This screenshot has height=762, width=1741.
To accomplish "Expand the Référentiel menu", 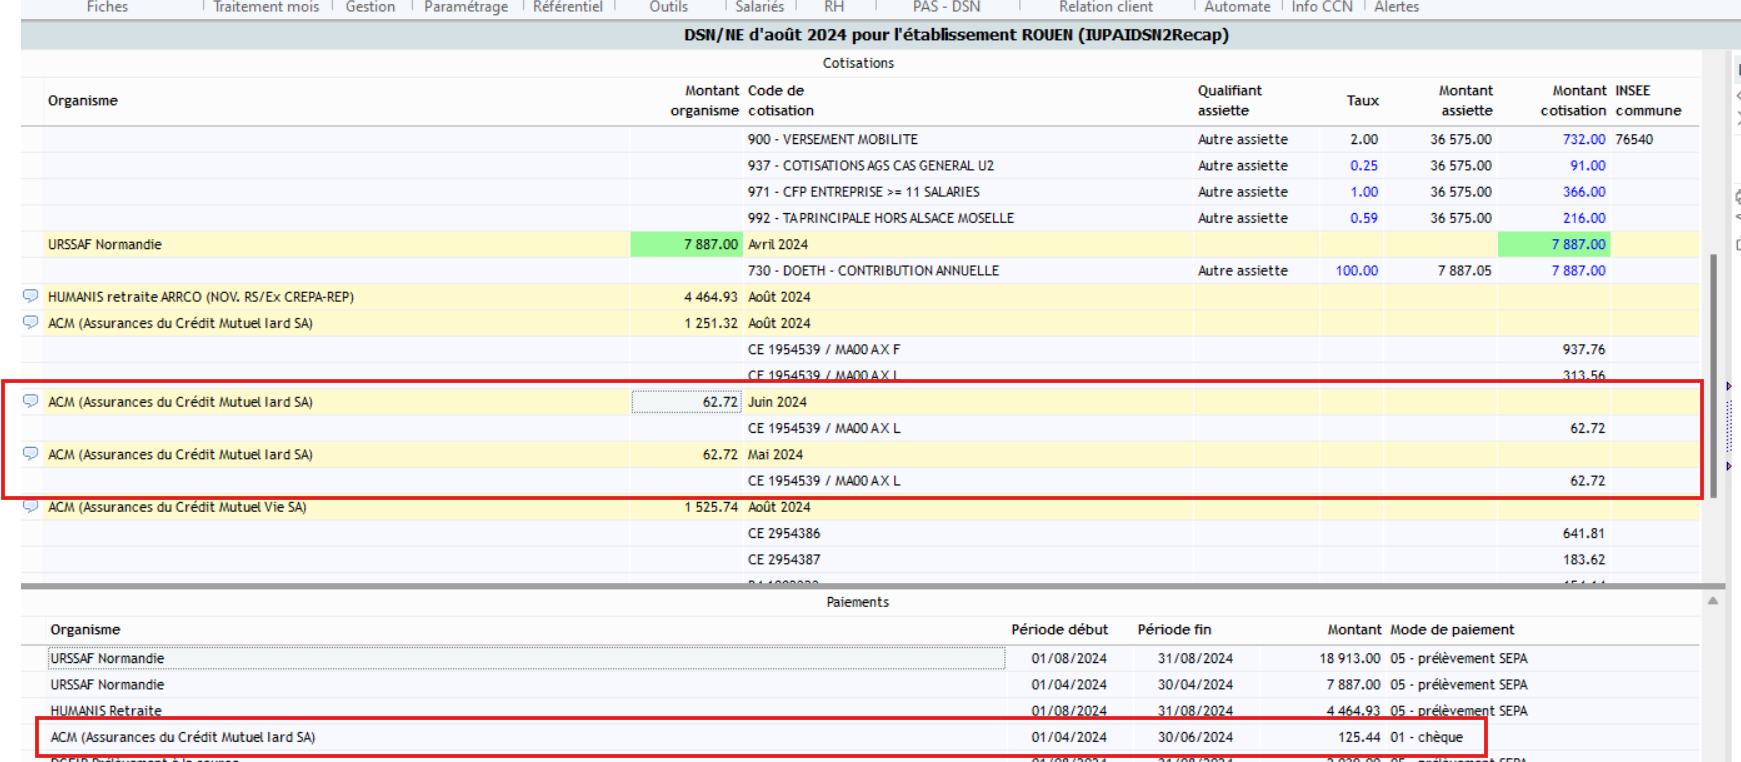I will click(x=567, y=7).
